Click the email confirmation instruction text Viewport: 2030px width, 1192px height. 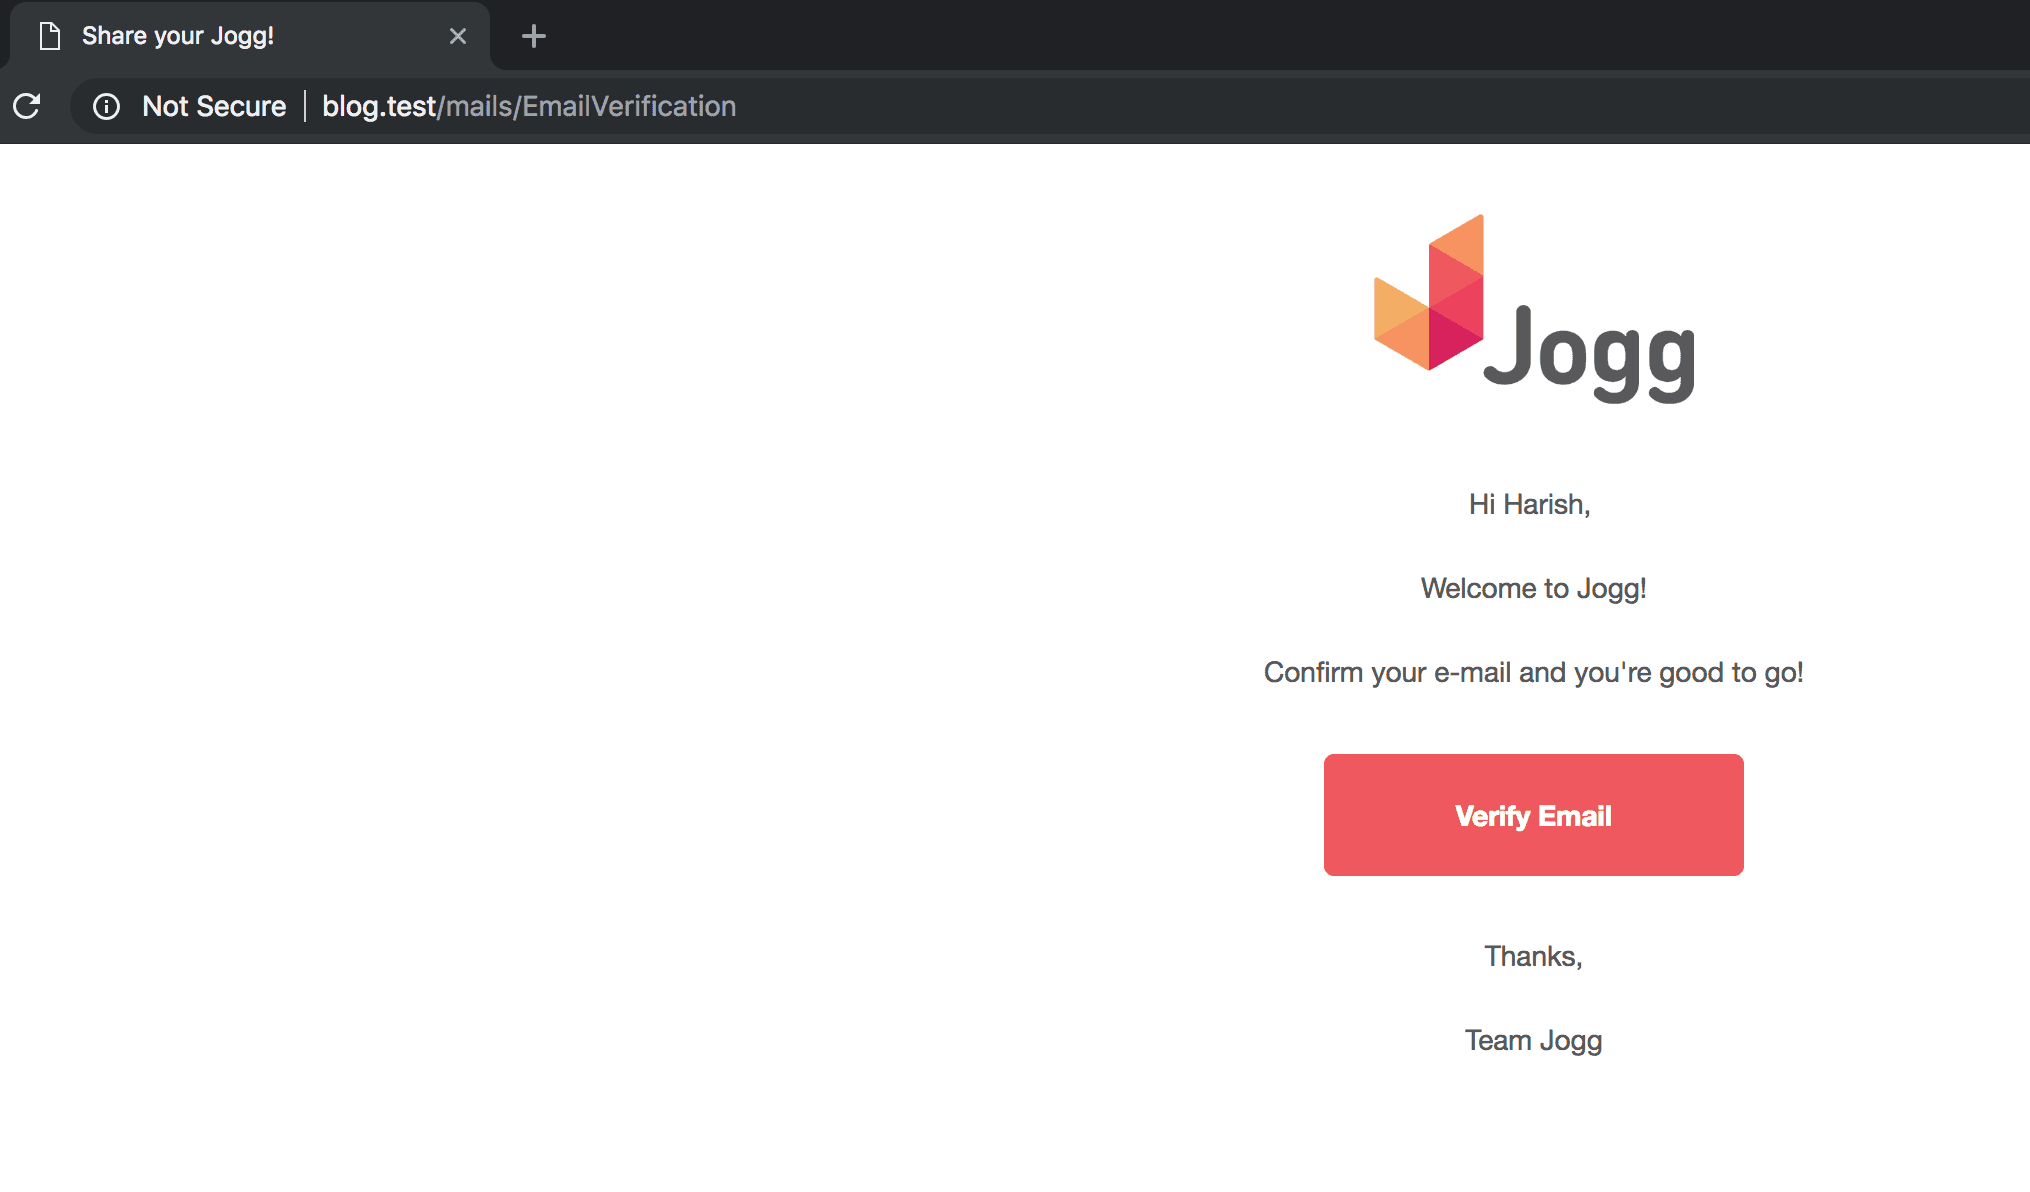[1534, 672]
